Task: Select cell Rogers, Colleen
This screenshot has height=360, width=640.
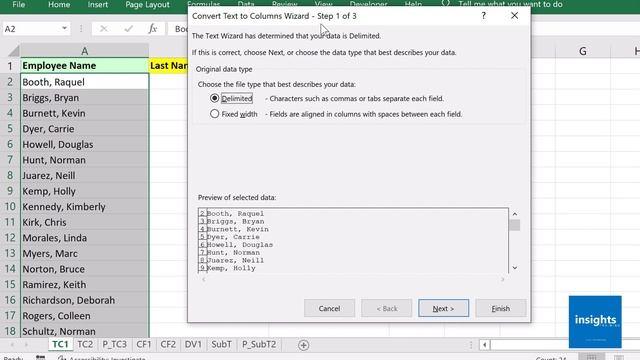Action: [x=84, y=316]
